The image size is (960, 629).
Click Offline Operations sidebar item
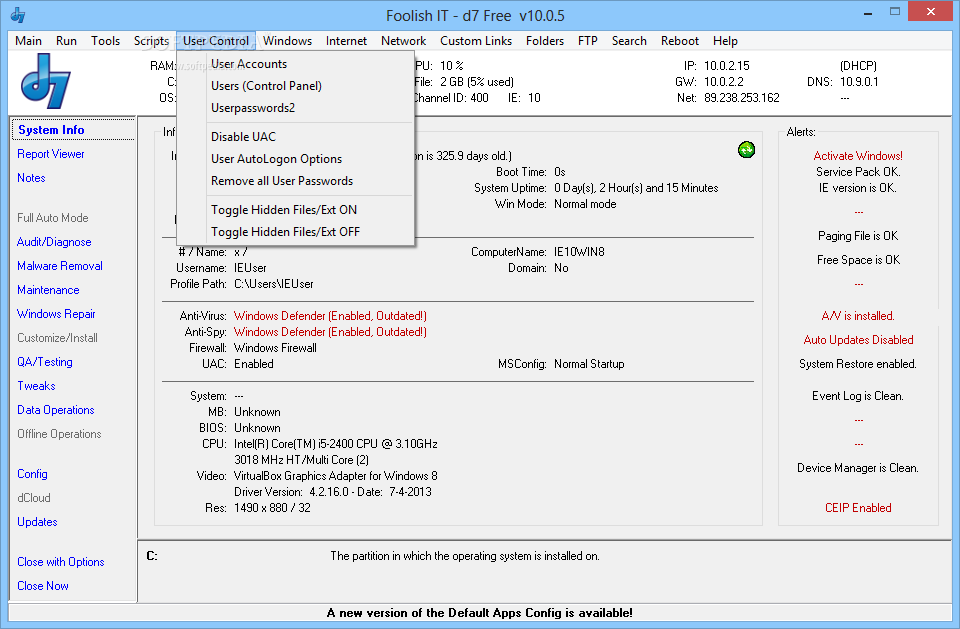[59, 434]
